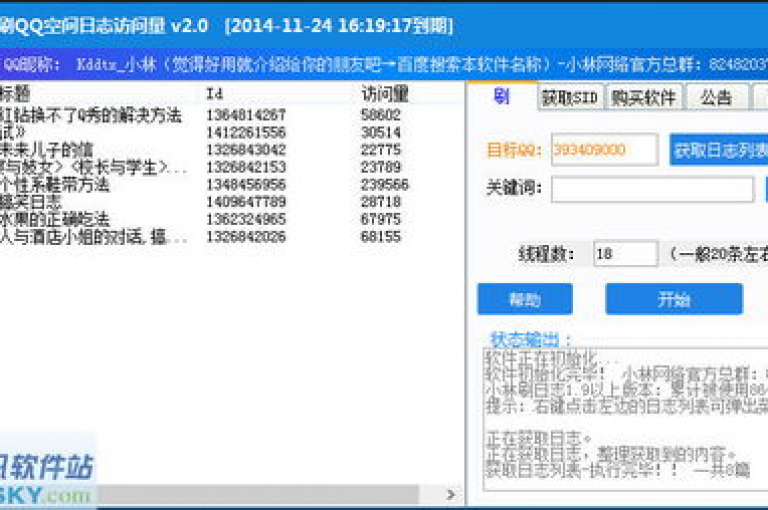Click the 线程数 input field
768x510 pixels.
point(625,254)
